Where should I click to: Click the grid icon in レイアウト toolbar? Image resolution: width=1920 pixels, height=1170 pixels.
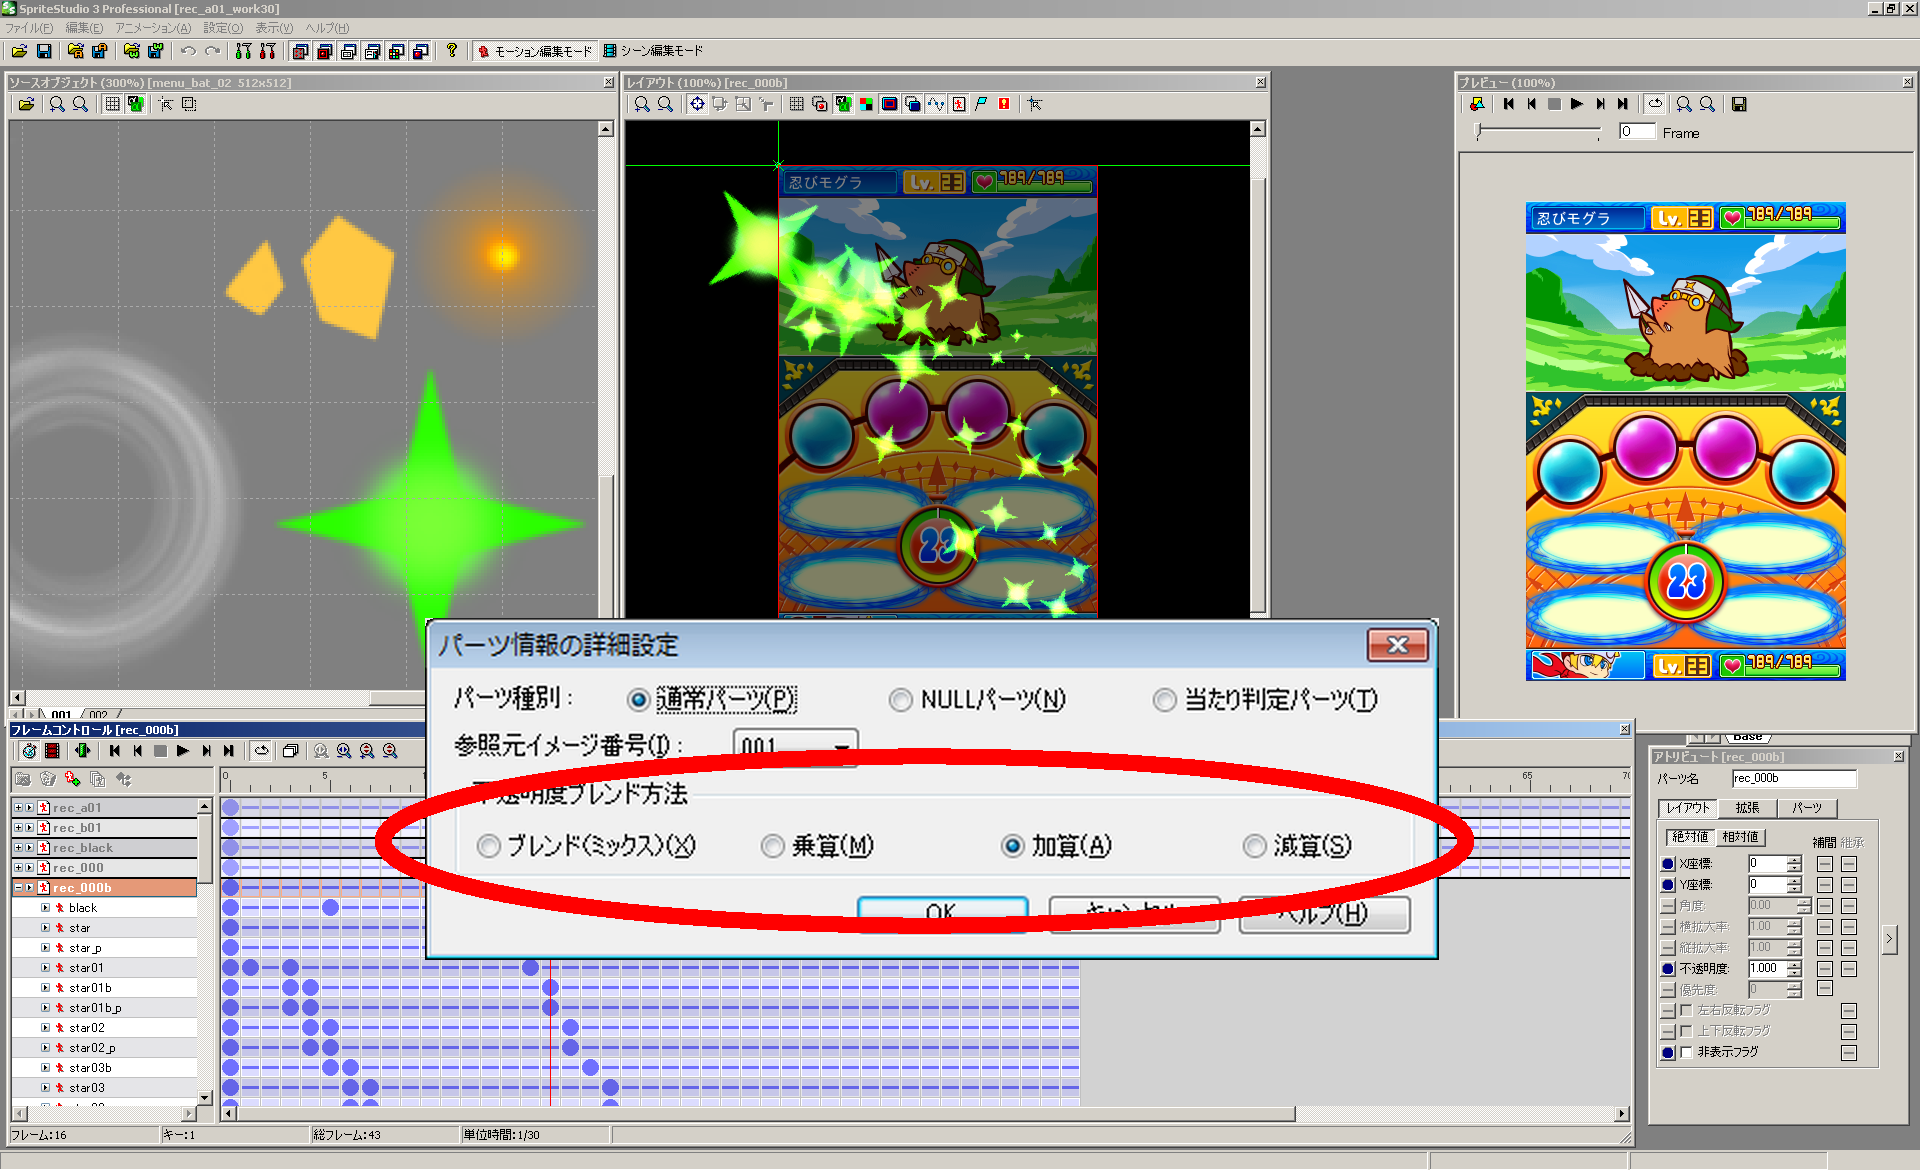[x=796, y=104]
